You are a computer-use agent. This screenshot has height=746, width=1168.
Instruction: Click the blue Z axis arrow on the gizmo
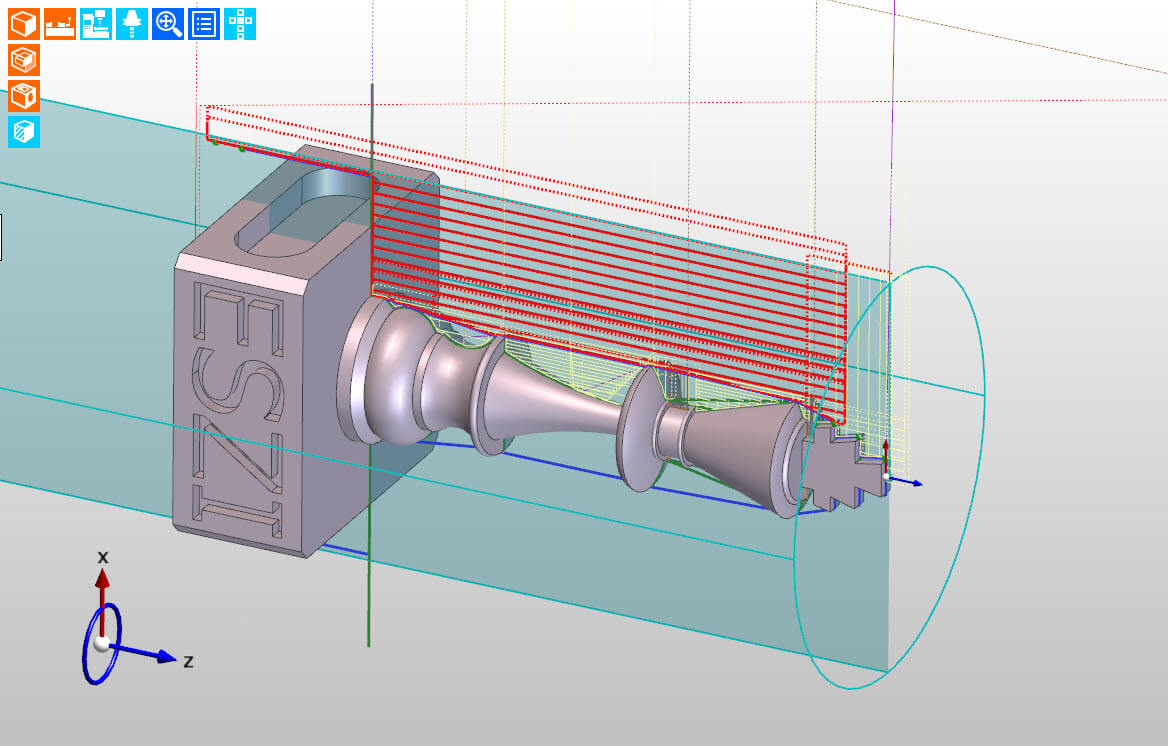coord(160,656)
